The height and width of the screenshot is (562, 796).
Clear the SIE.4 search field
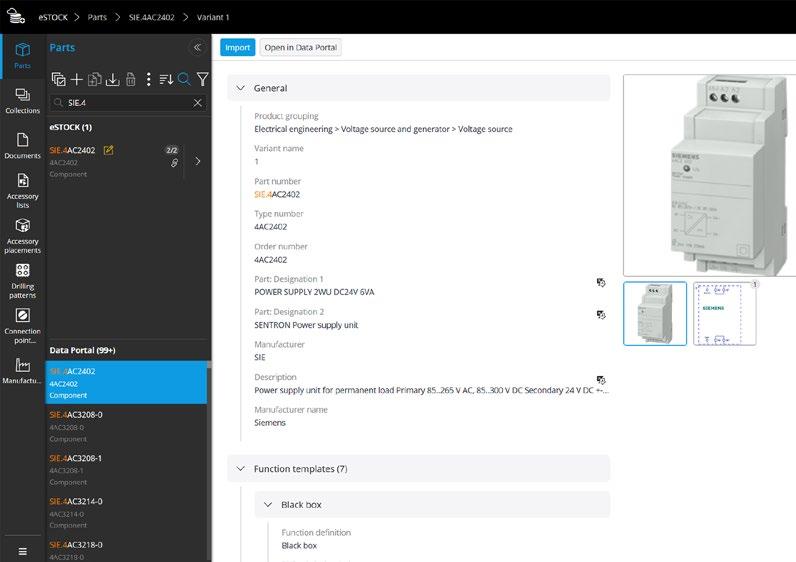(x=197, y=103)
